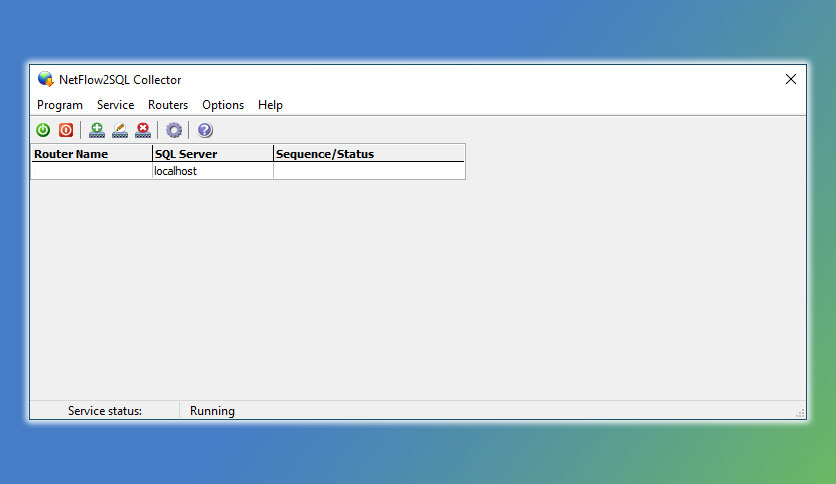
Task: Click the 'Service status:' label in status bar
Action: [105, 411]
